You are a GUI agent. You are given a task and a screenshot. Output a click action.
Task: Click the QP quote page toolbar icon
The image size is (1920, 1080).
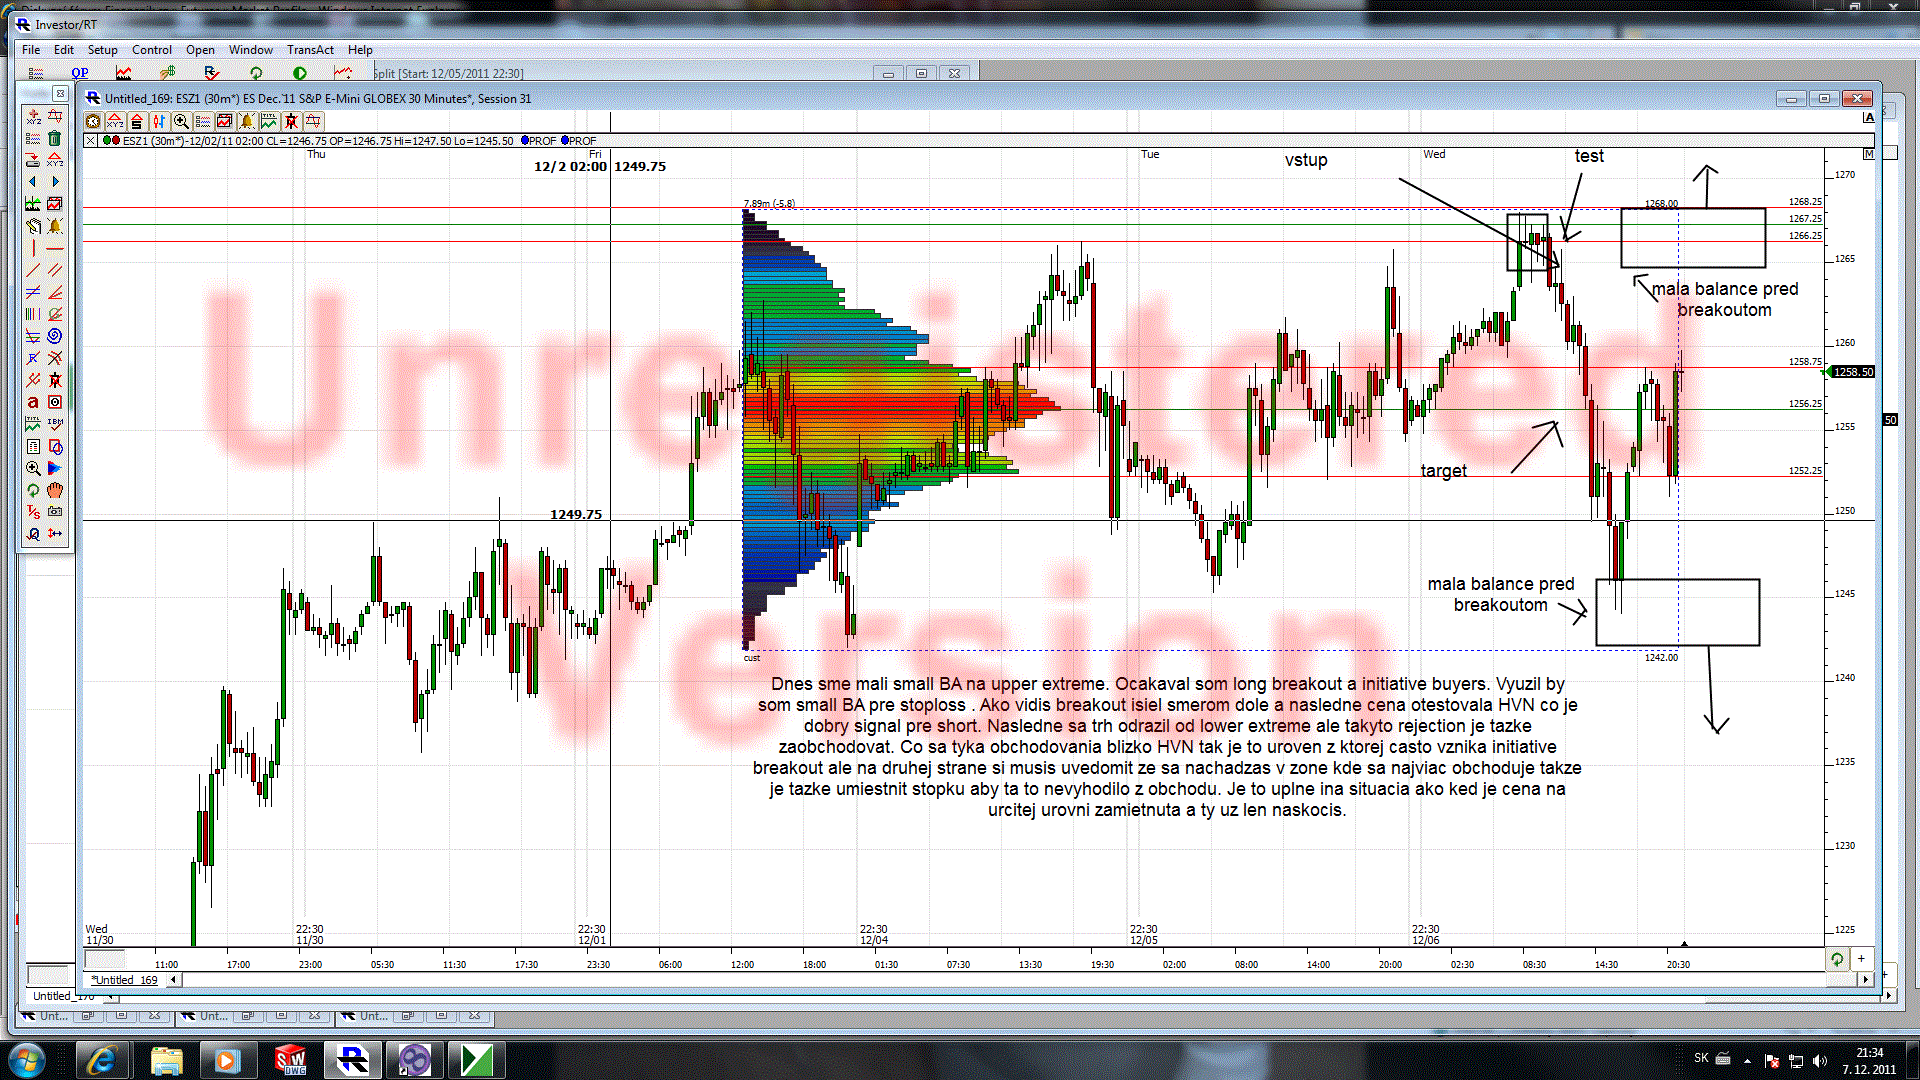pyautogui.click(x=80, y=73)
